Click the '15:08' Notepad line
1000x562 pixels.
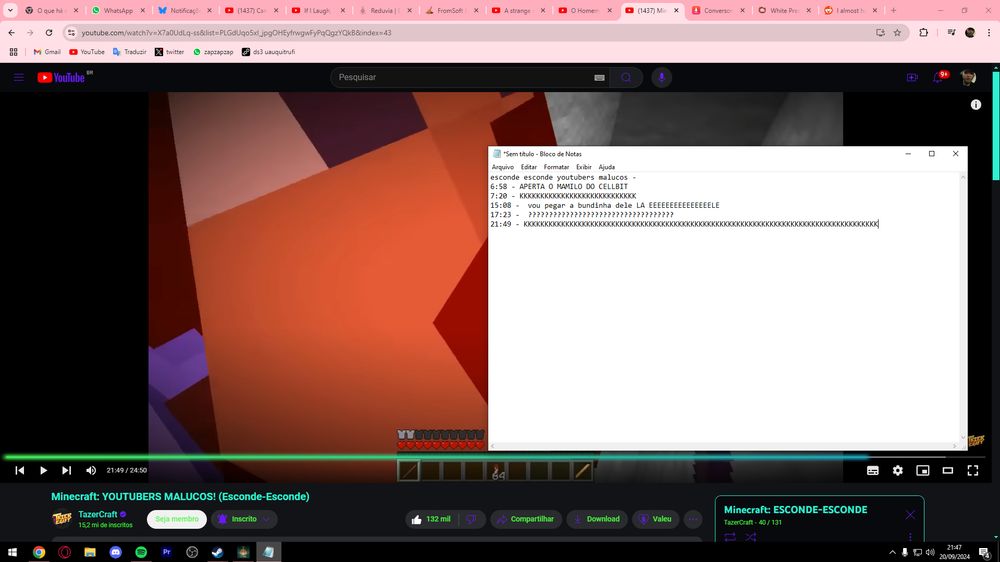[x=605, y=205]
